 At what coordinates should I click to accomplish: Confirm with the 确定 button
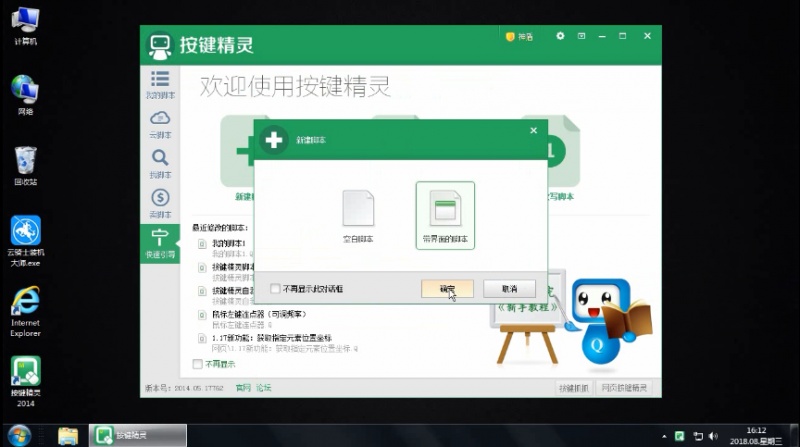pos(447,289)
